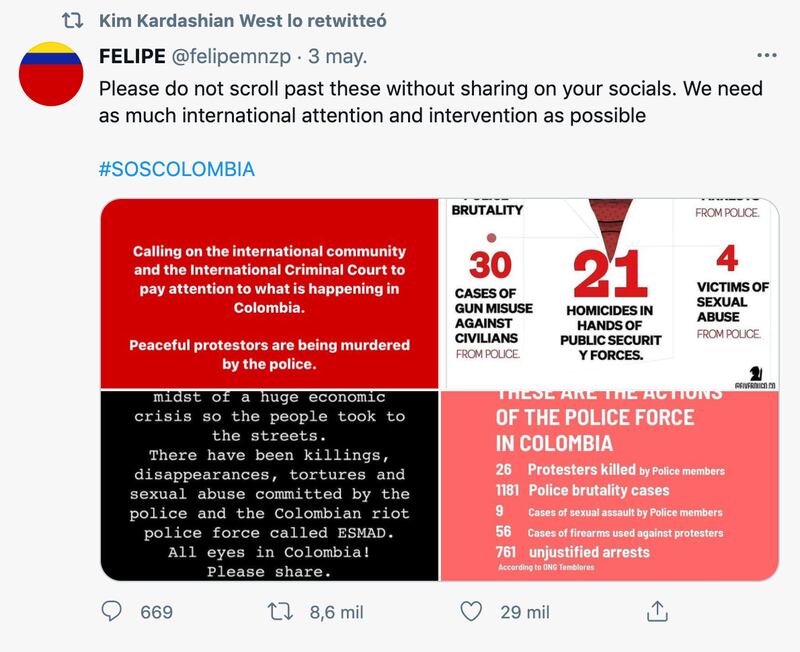Retweet using the retweet arrows icon
Image resolution: width=800 pixels, height=652 pixels.
click(x=281, y=611)
